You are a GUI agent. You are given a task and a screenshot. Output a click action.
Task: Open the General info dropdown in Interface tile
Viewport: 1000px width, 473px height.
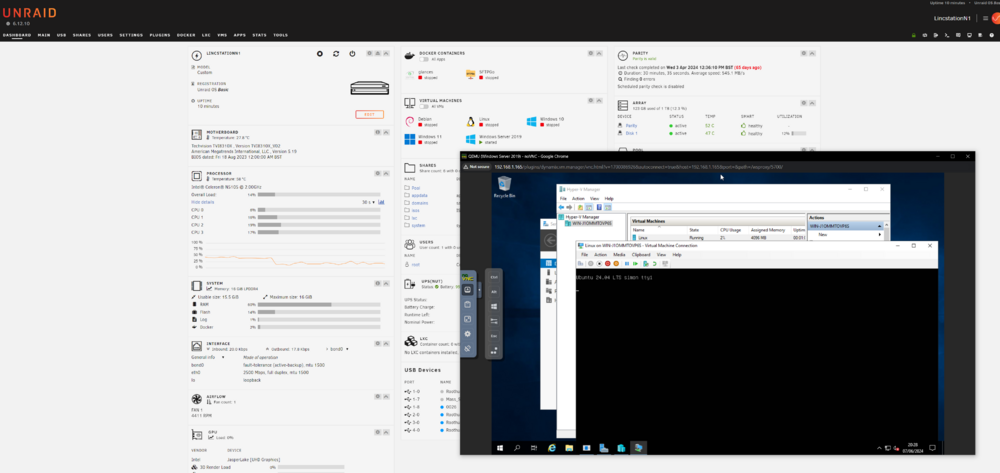click(x=207, y=358)
